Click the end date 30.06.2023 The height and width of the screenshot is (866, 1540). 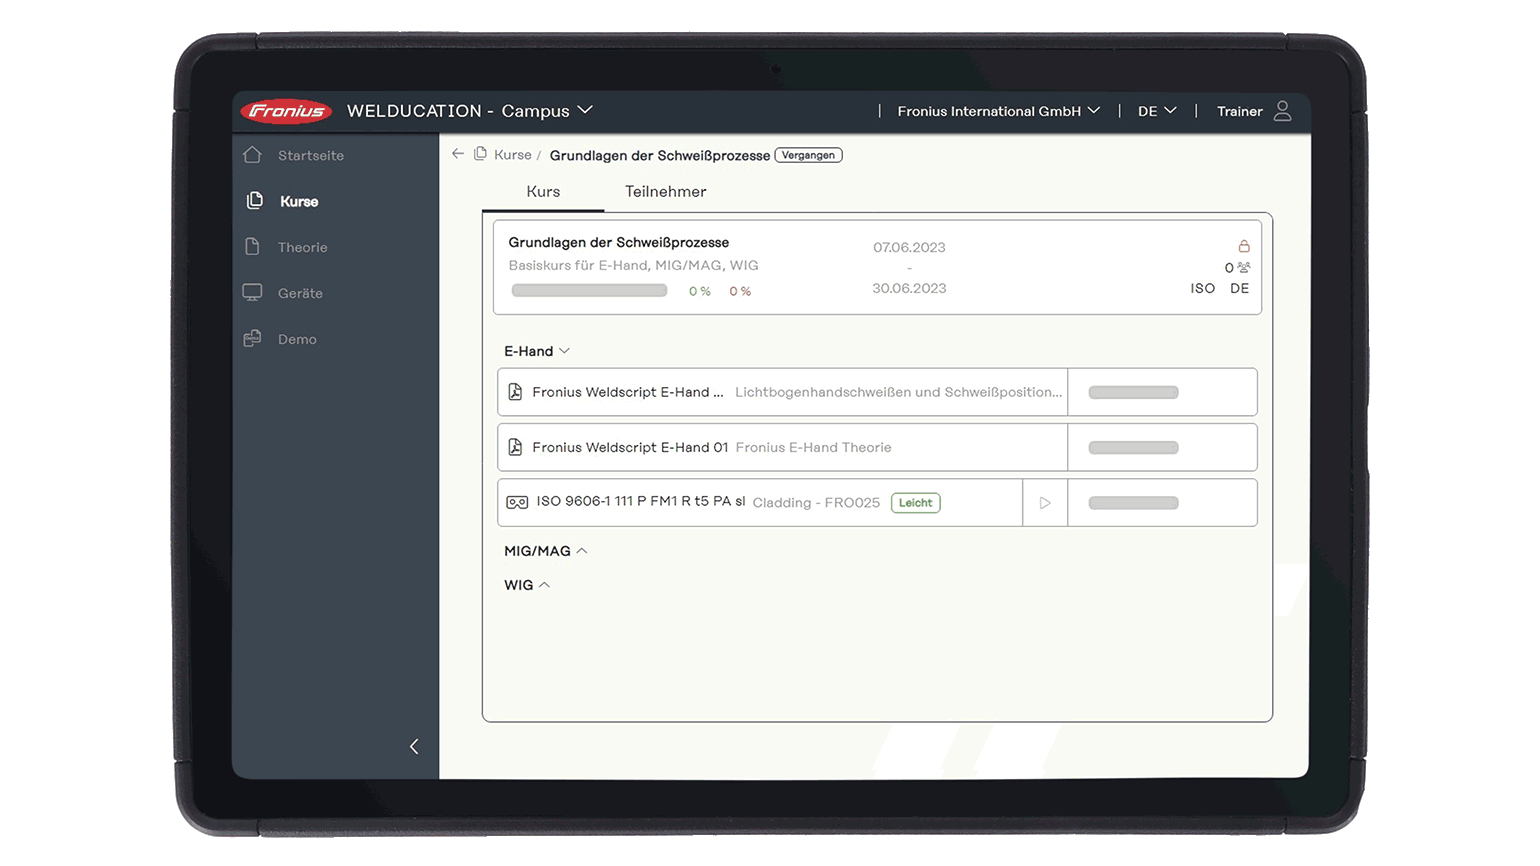909,288
